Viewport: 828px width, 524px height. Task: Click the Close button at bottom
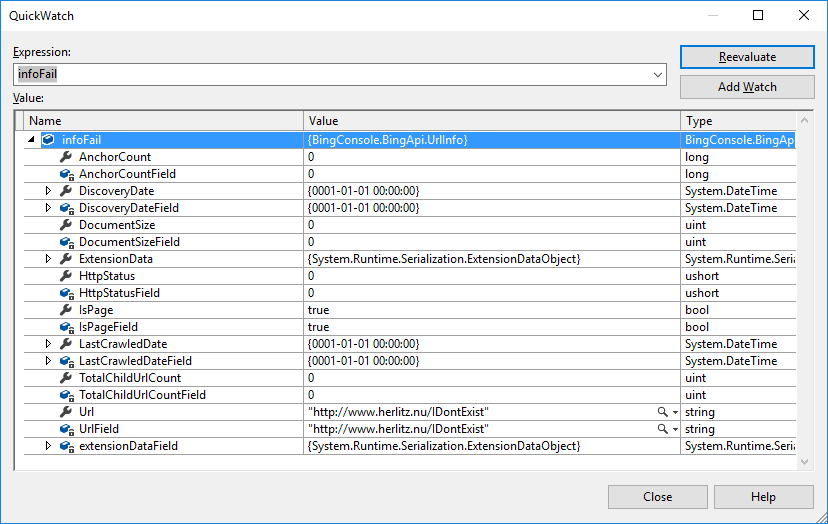click(x=657, y=497)
